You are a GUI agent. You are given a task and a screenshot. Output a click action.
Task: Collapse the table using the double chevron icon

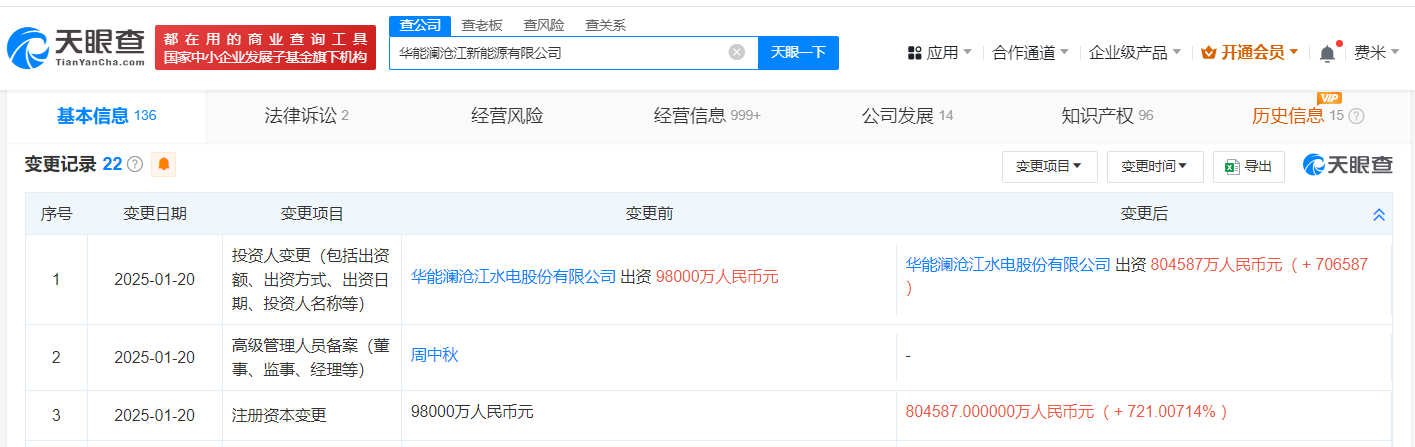pyautogui.click(x=1378, y=215)
